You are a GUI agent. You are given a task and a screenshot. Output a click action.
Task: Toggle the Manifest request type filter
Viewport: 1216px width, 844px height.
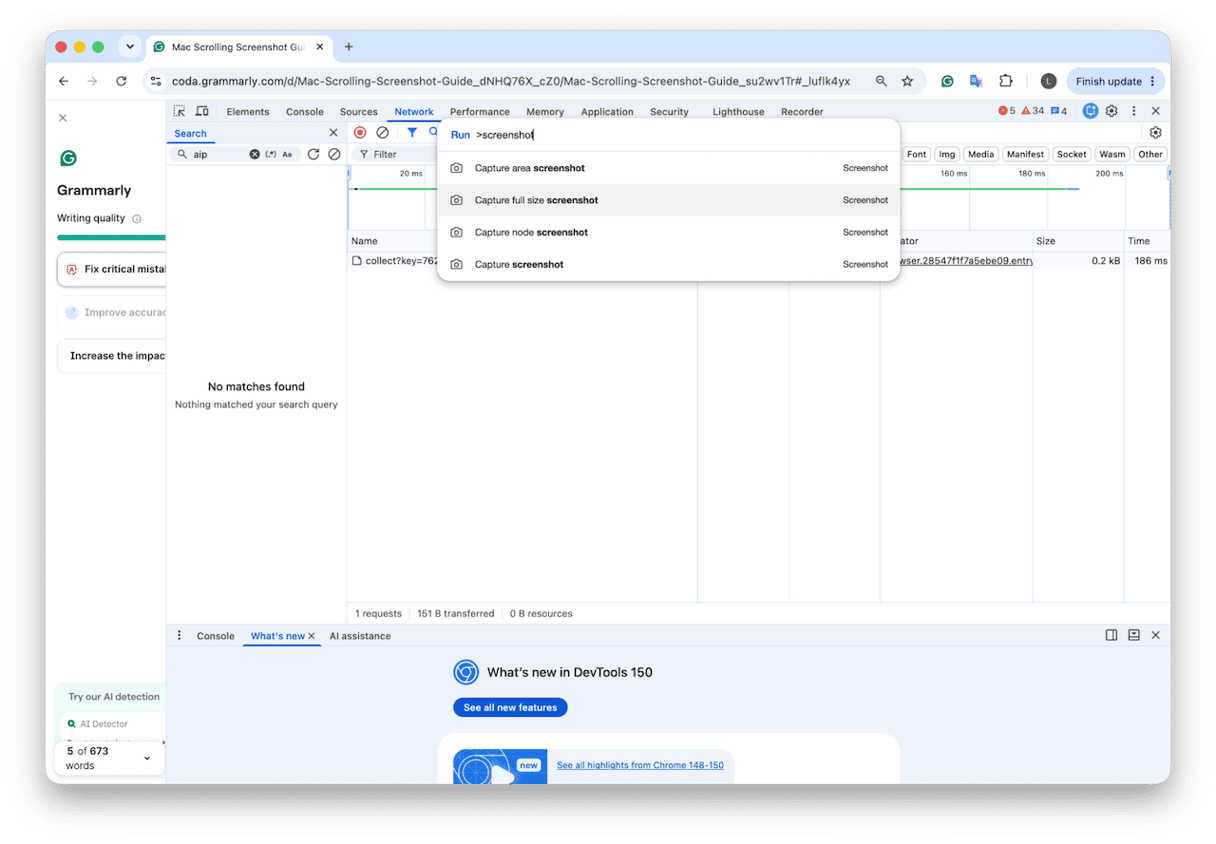[1025, 154]
